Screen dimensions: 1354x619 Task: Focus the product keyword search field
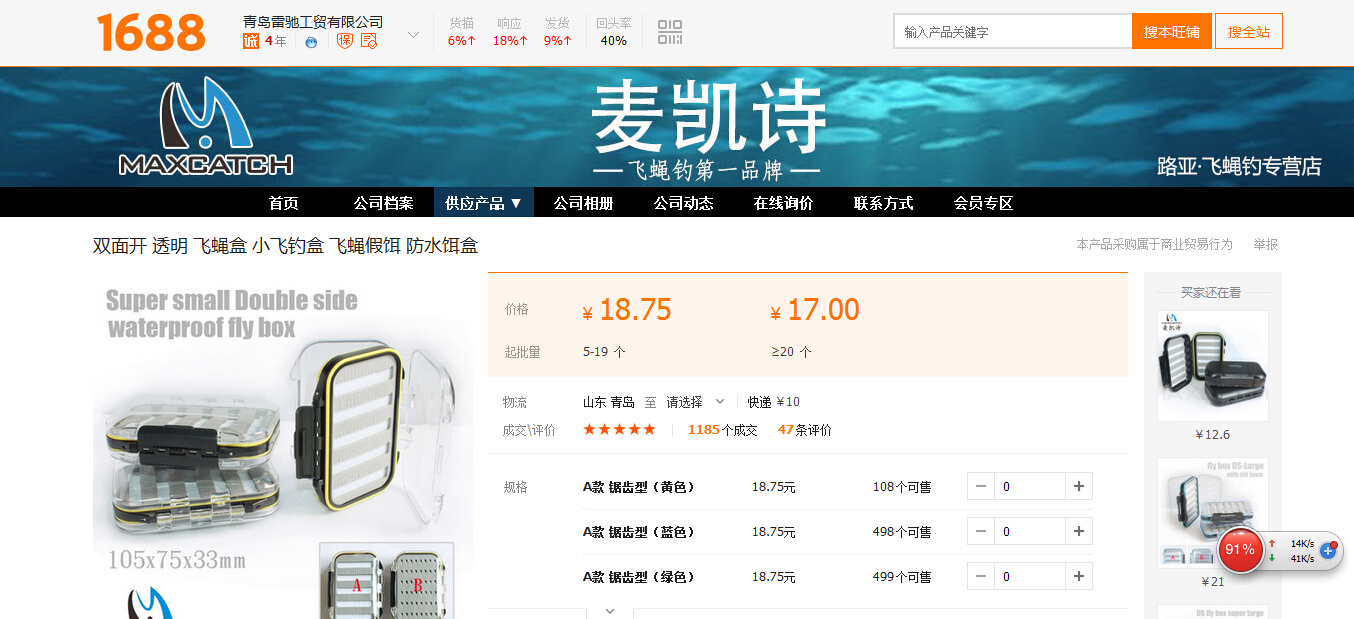coord(1013,31)
